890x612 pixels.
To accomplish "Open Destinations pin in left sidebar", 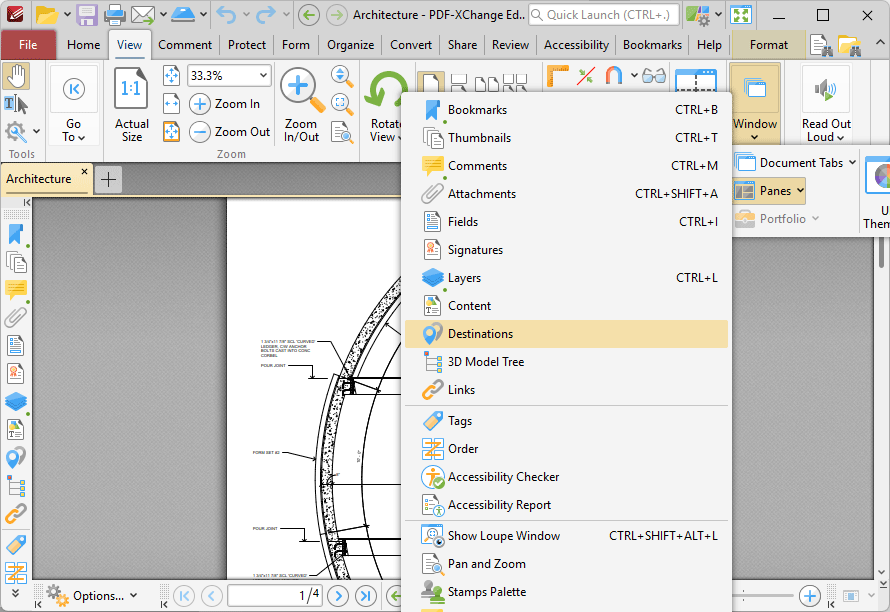I will [x=16, y=457].
